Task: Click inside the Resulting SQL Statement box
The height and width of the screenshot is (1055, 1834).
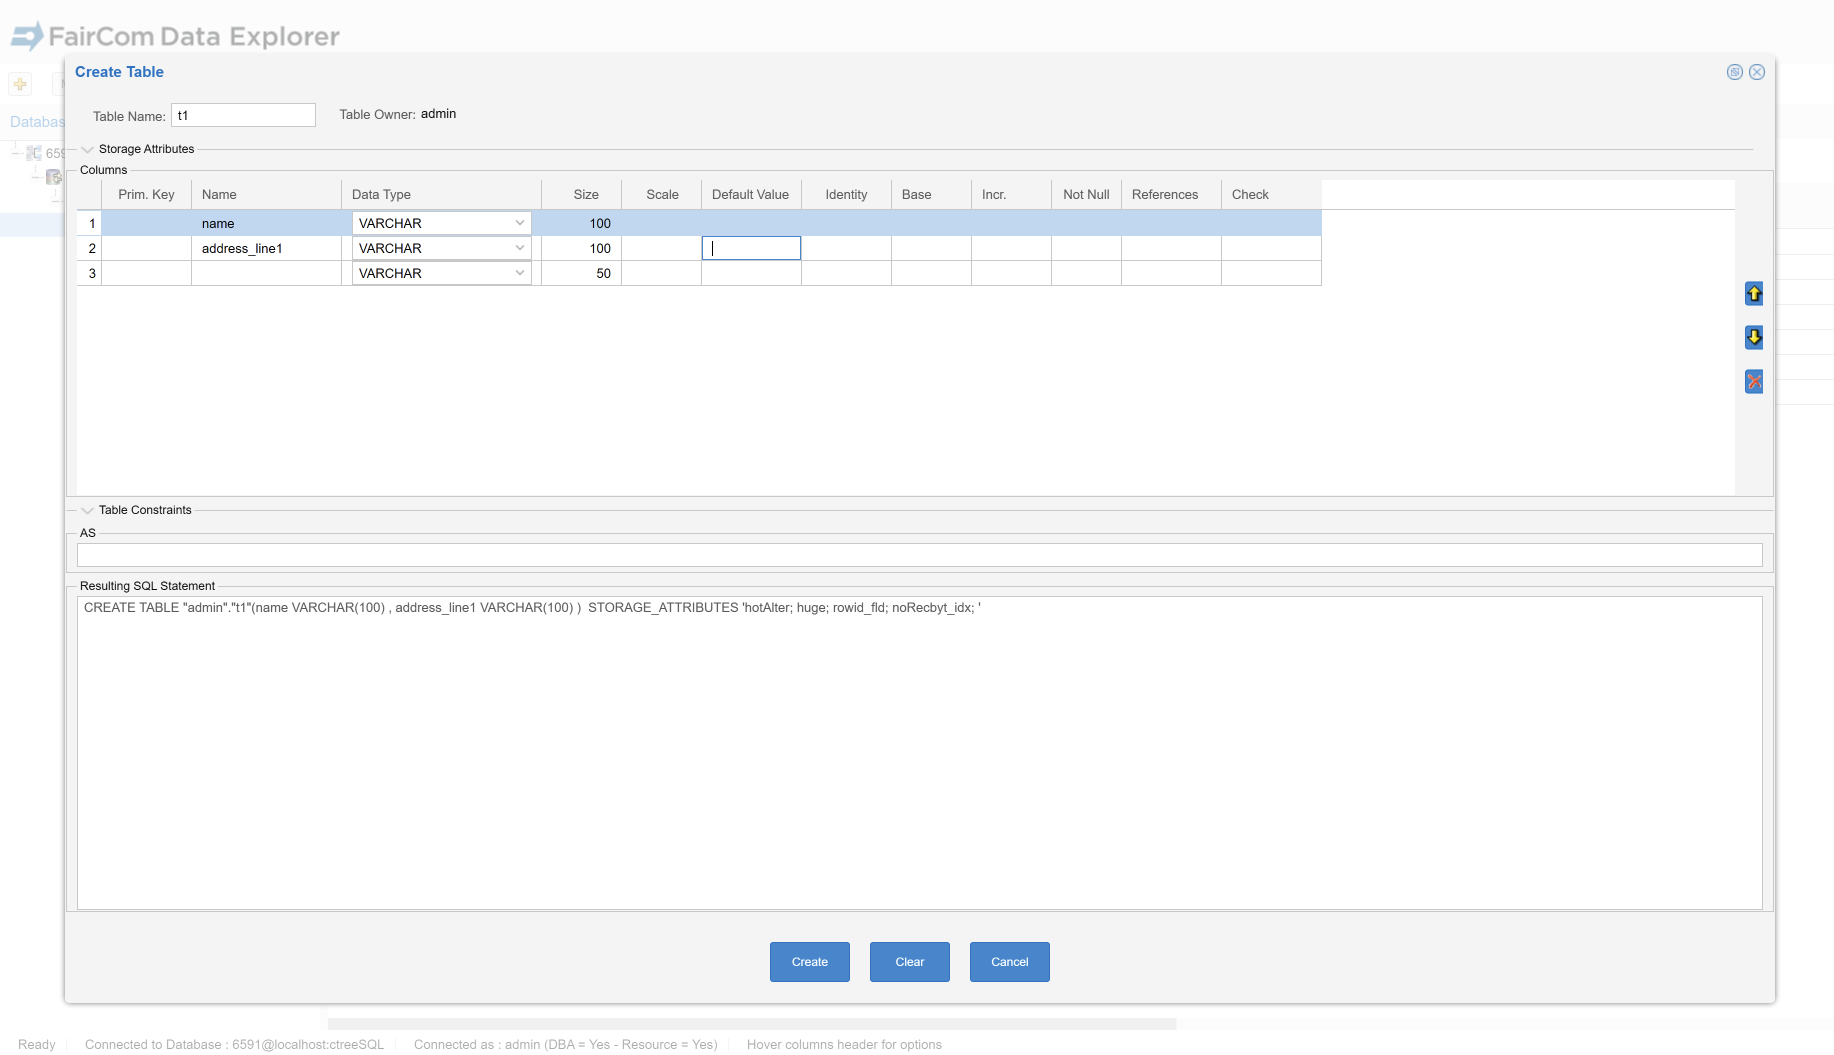Action: pos(919,753)
